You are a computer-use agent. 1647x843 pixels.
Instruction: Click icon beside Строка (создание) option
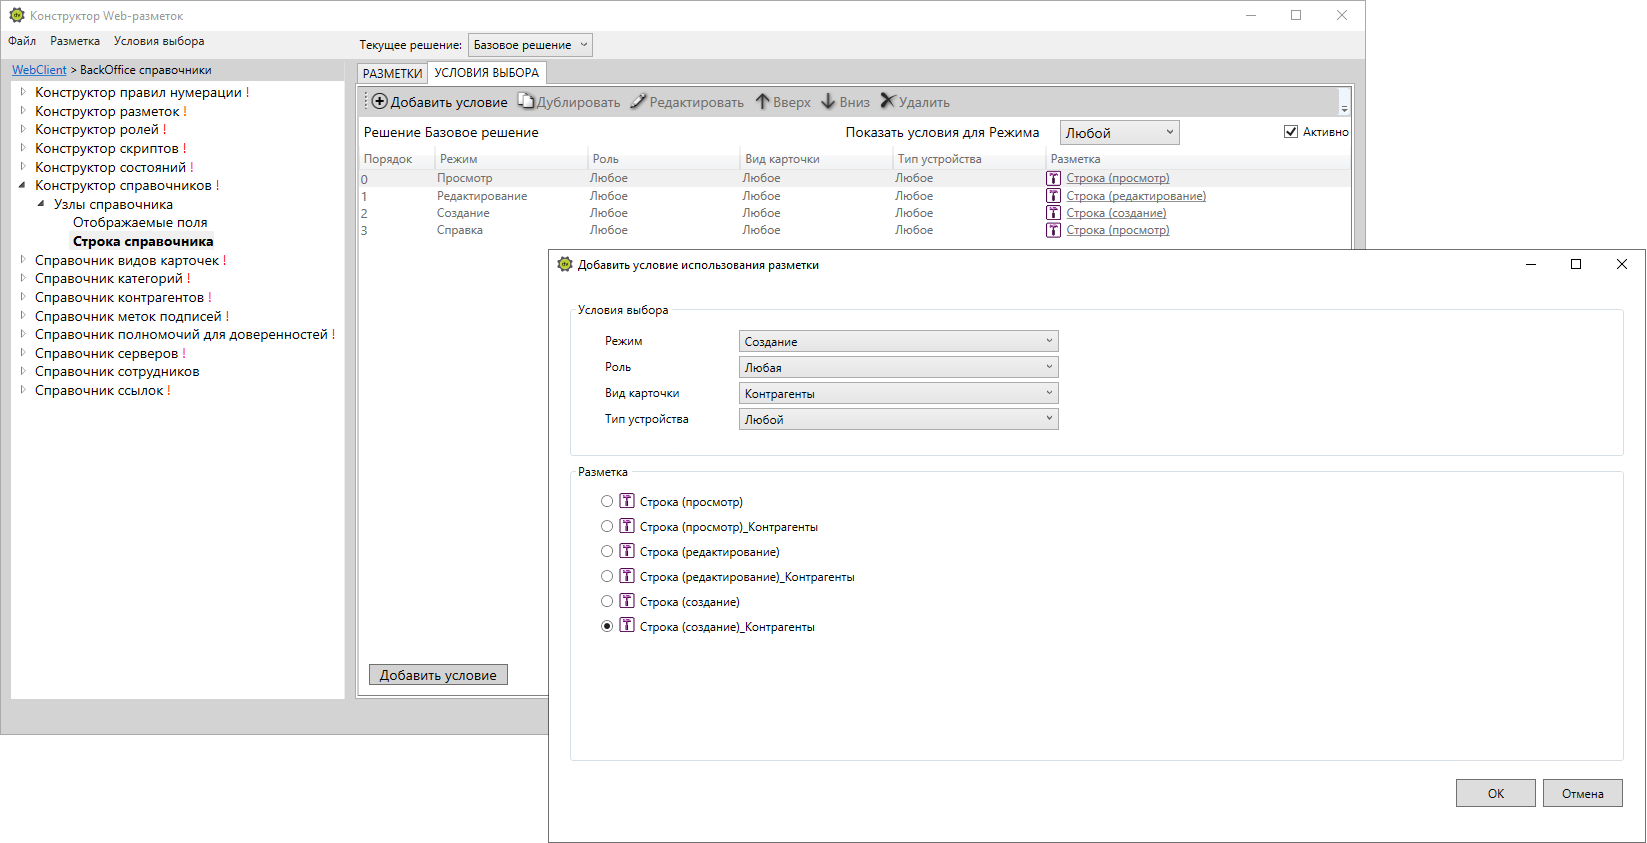tap(627, 601)
